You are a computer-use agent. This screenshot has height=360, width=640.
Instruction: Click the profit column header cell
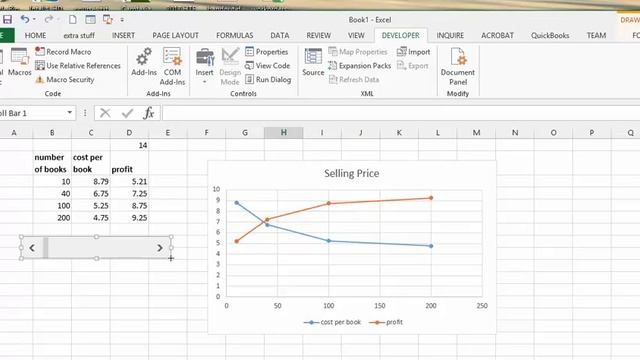tap(129, 163)
